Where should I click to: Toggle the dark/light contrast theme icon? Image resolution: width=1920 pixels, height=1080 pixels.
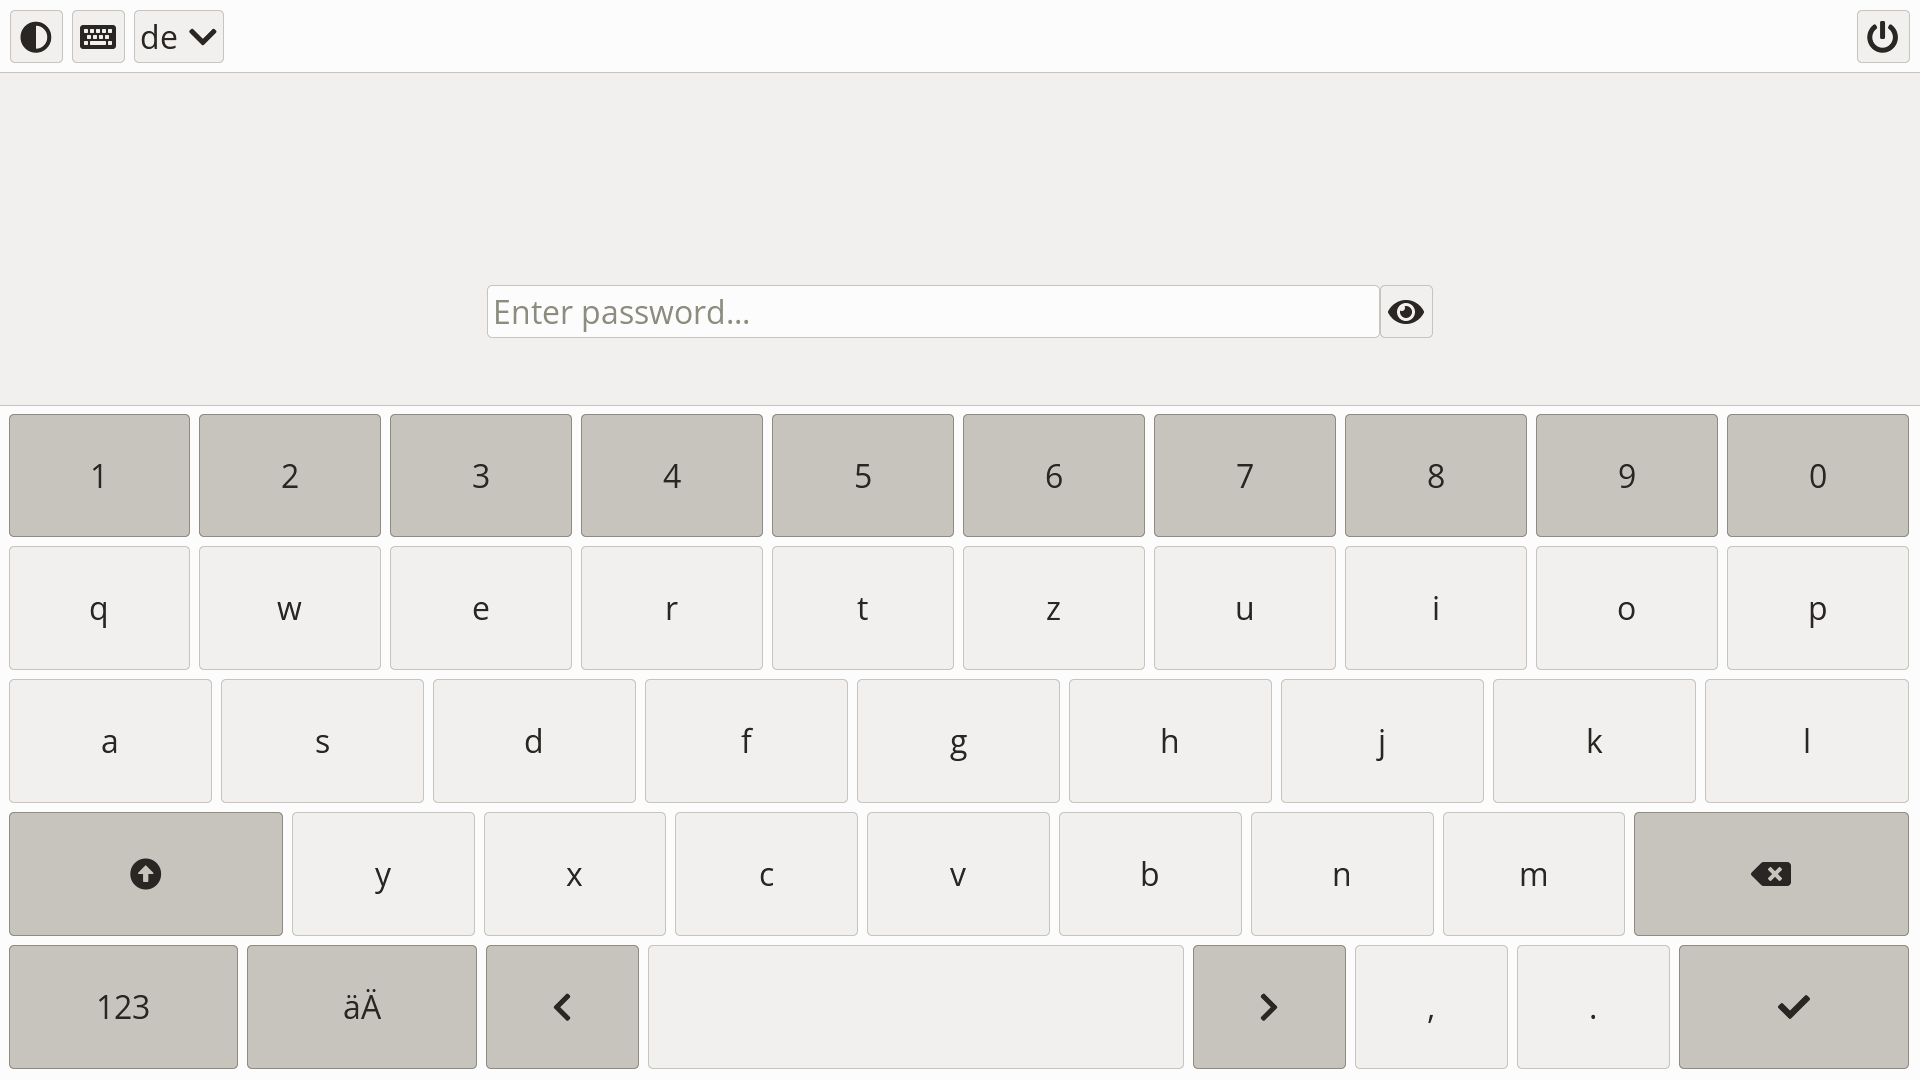(36, 37)
